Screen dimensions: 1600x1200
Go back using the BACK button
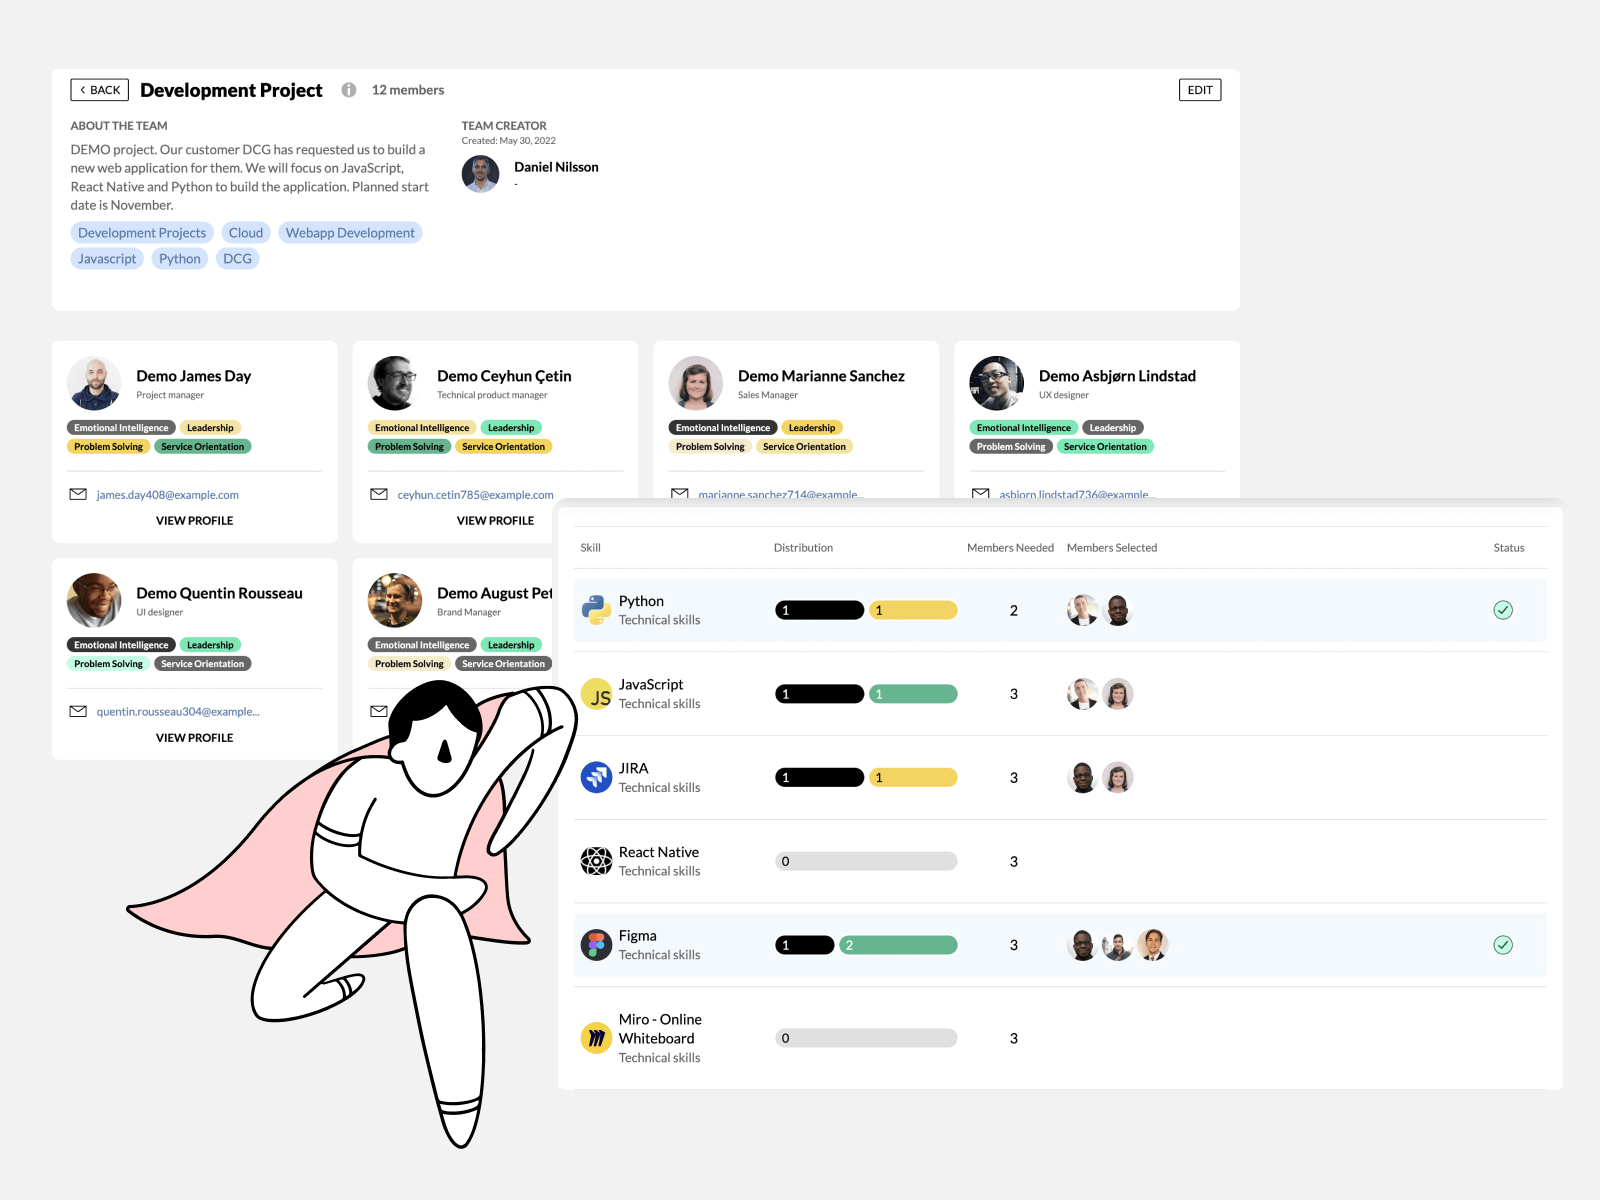pyautogui.click(x=100, y=90)
